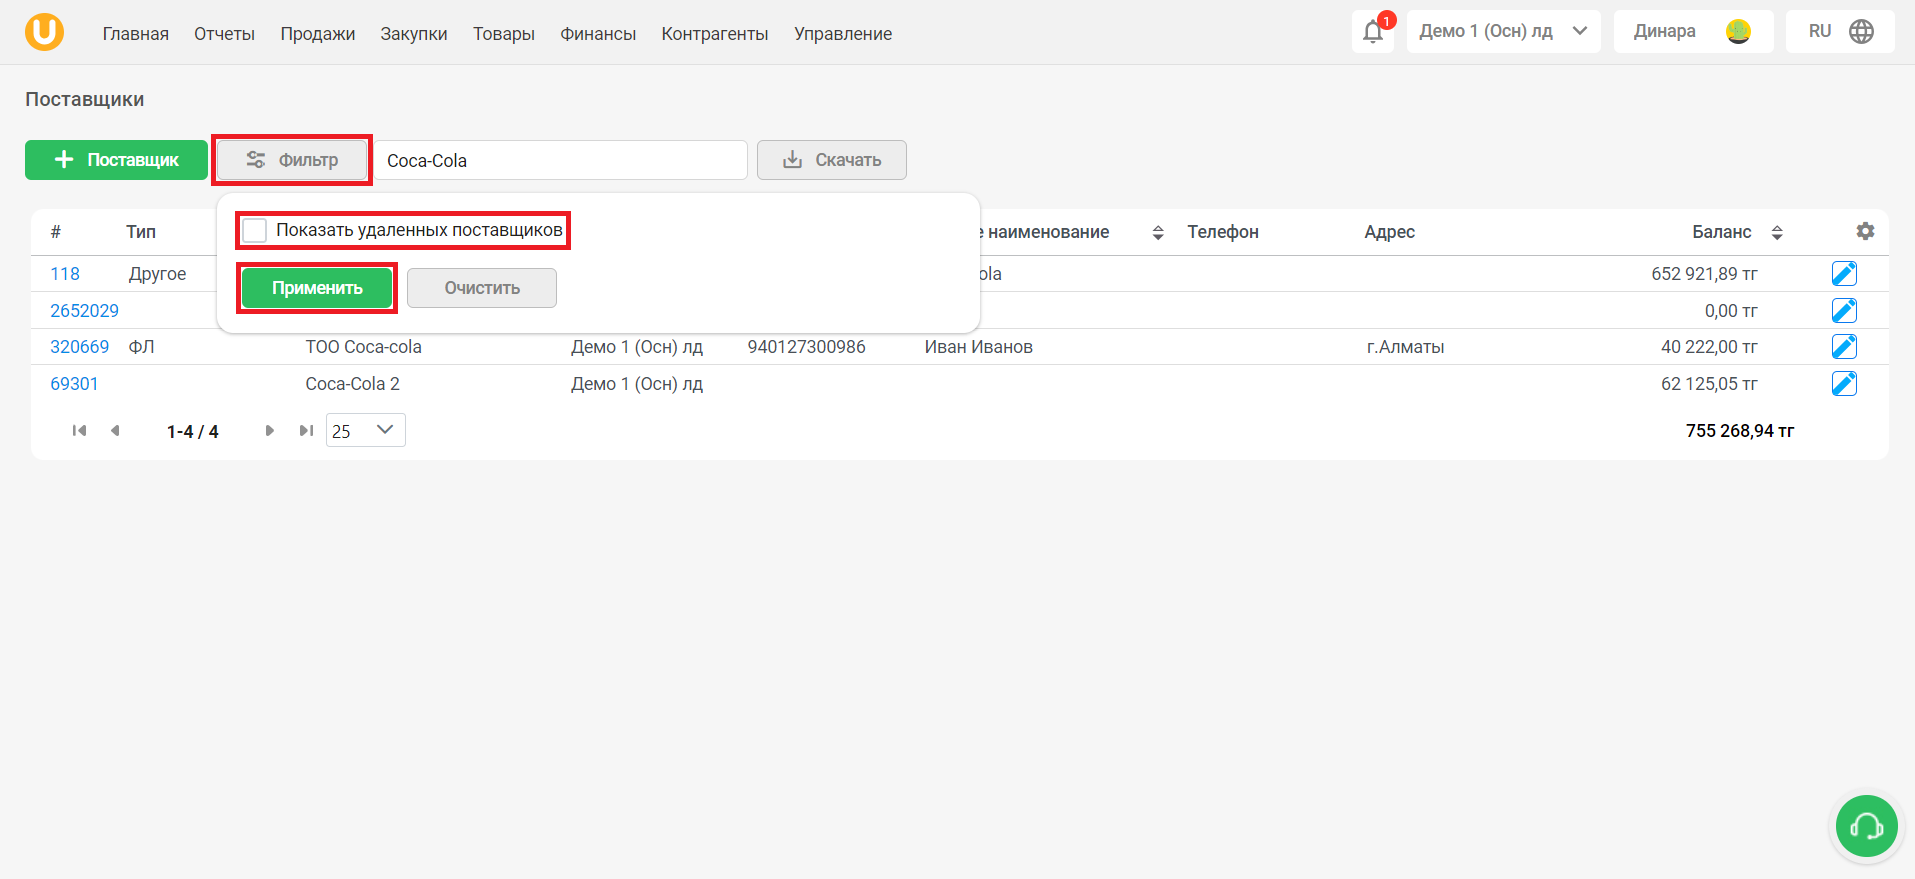Open rows-per-page dropdown showing 25

[365, 430]
